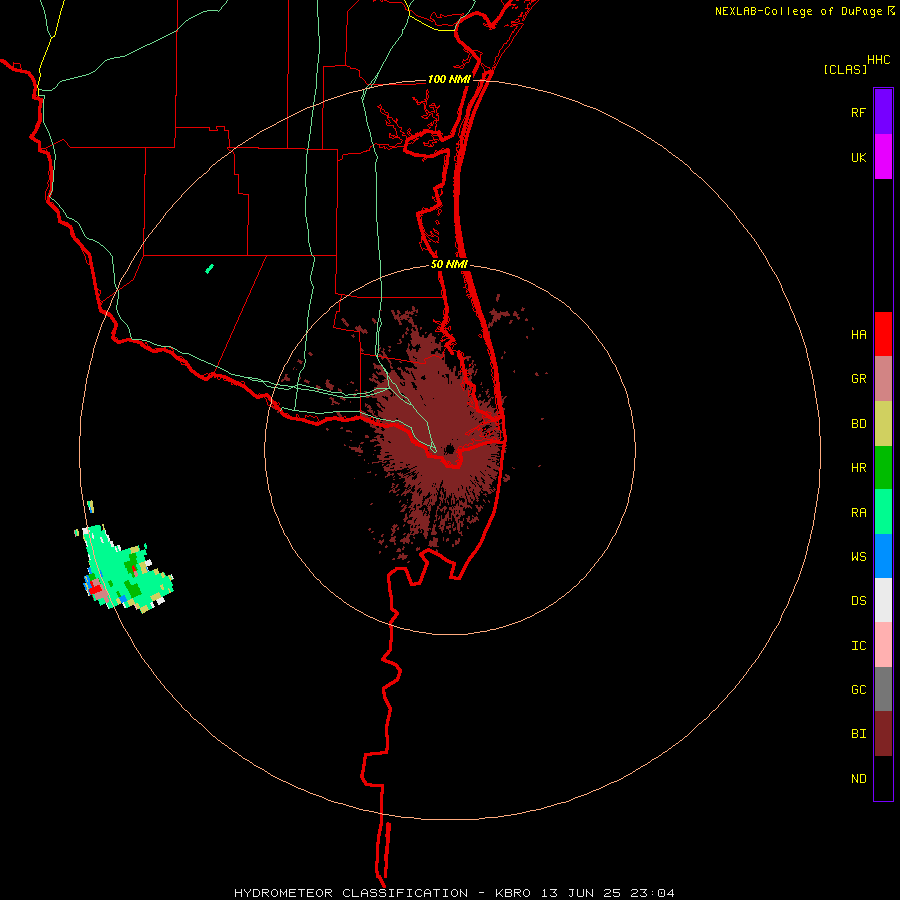This screenshot has height=900, width=900.
Task: Select the GC legend label
Action: coord(858,690)
